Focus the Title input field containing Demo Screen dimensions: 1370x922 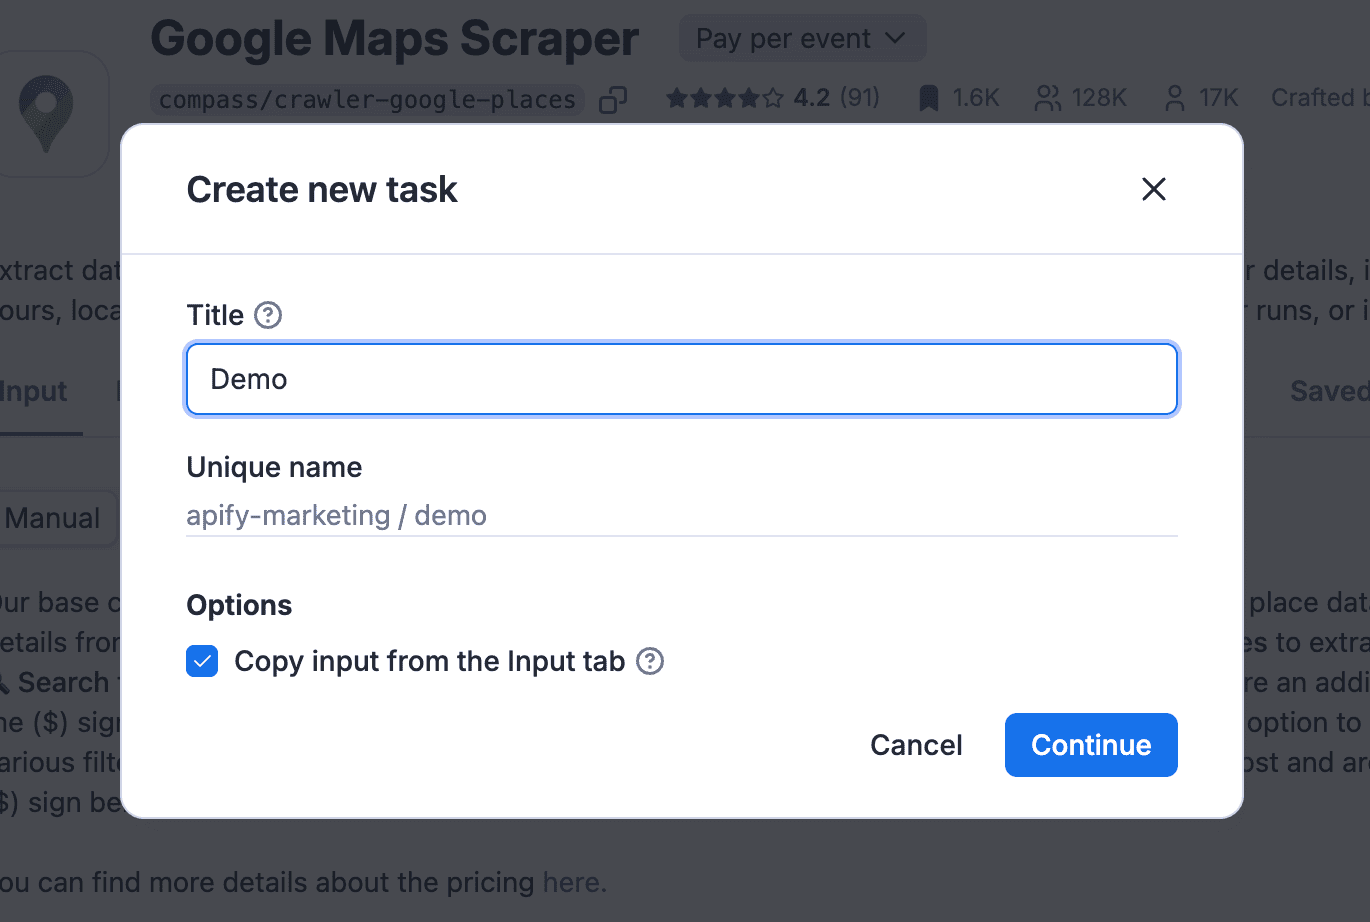coord(682,379)
